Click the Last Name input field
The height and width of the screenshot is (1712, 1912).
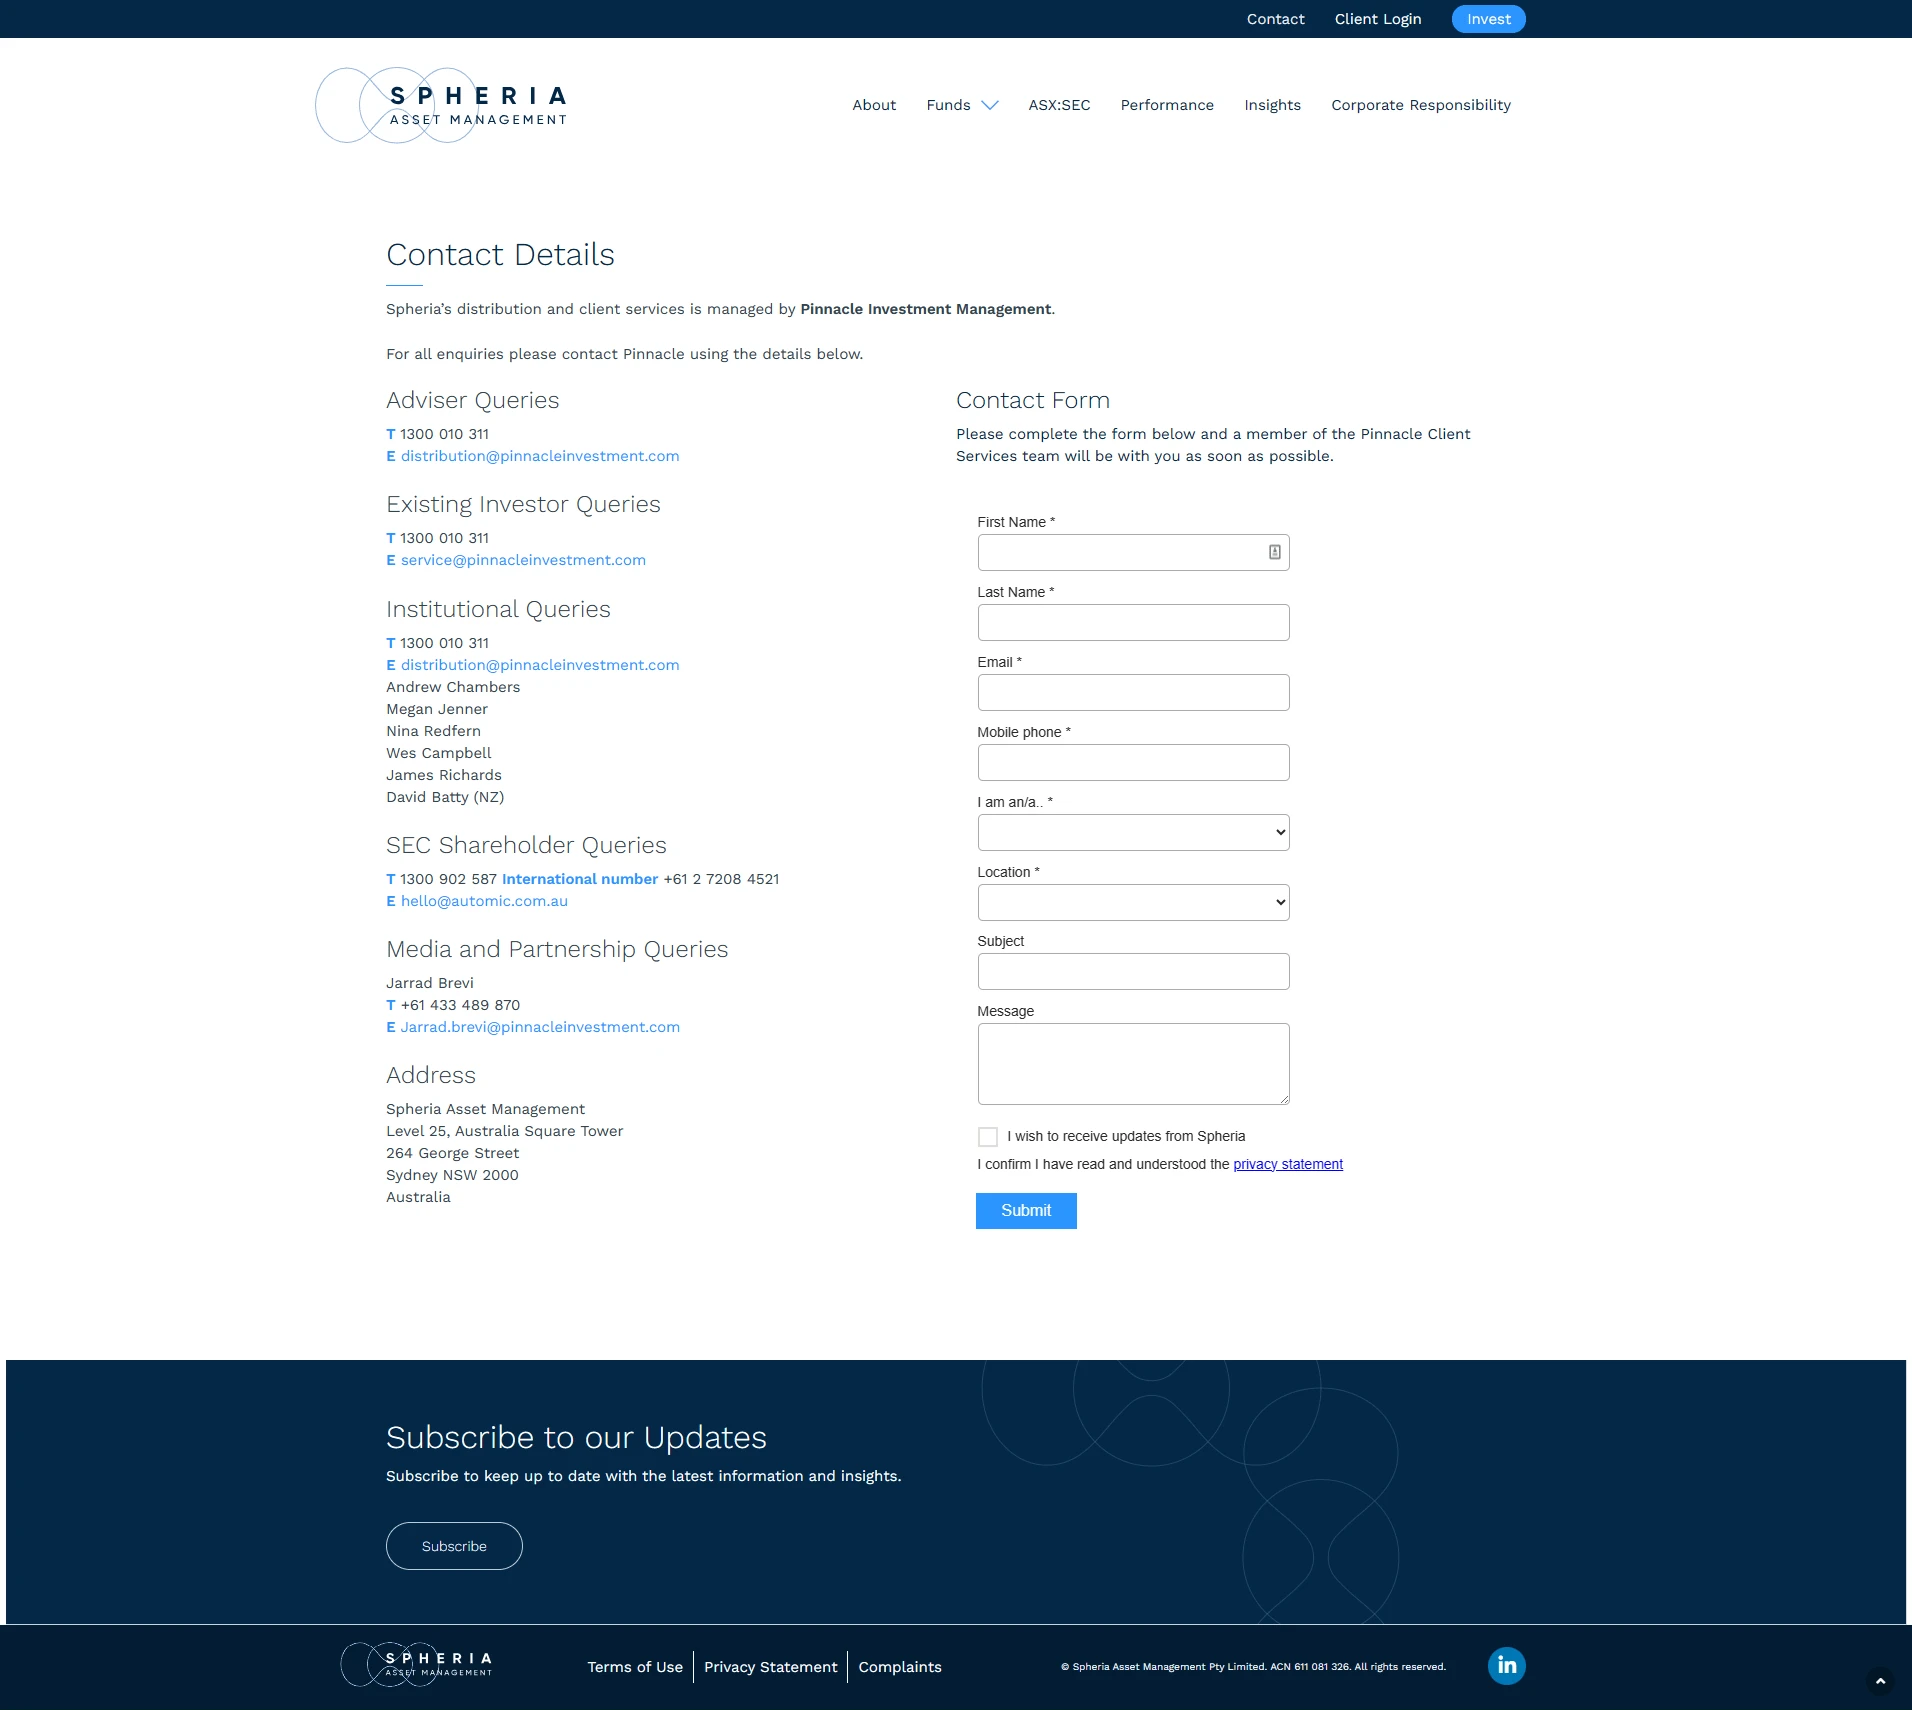(x=1133, y=623)
